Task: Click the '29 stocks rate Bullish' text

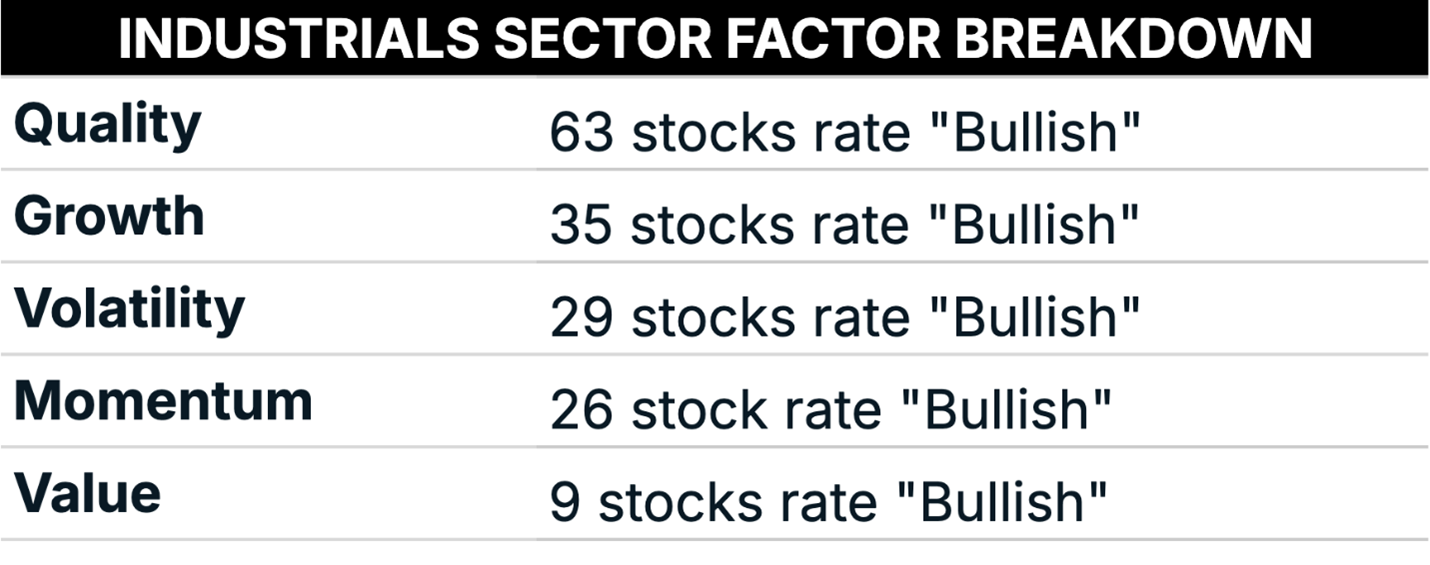Action: (x=846, y=317)
